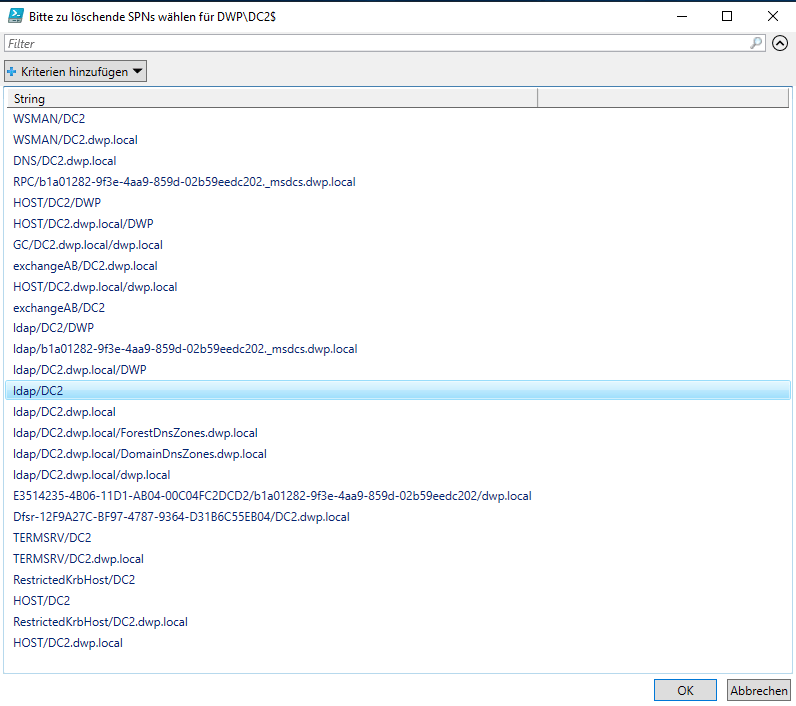Select the exchangeAB/DC2 entry
Screen dimensions: 796x706
click(59, 308)
